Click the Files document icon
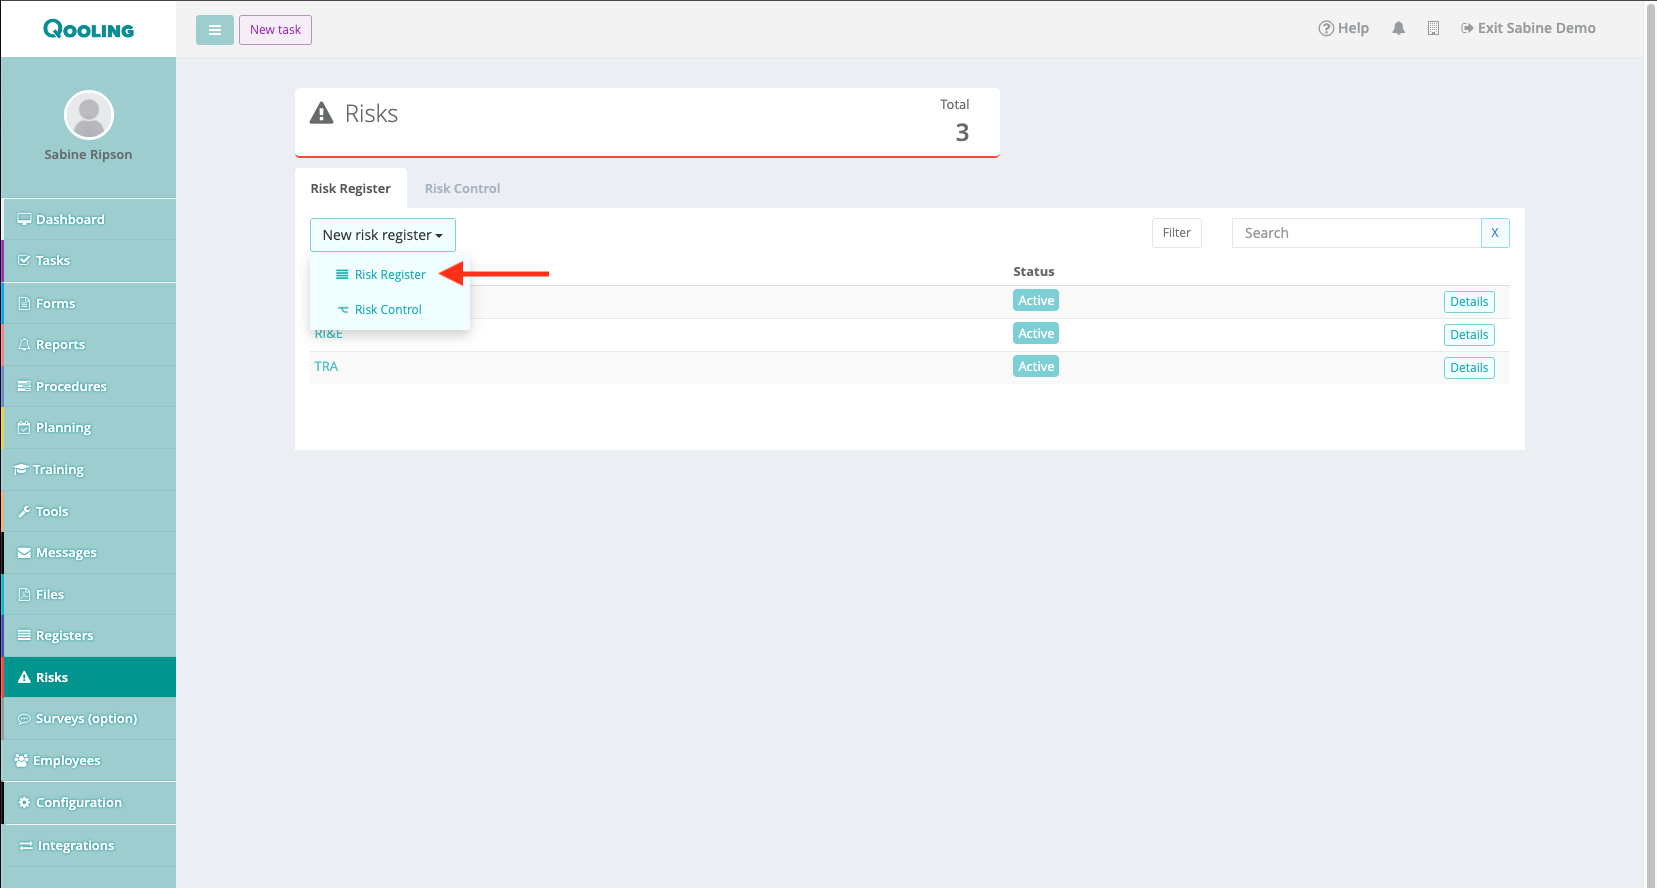Viewport: 1657px width, 888px height. tap(24, 594)
